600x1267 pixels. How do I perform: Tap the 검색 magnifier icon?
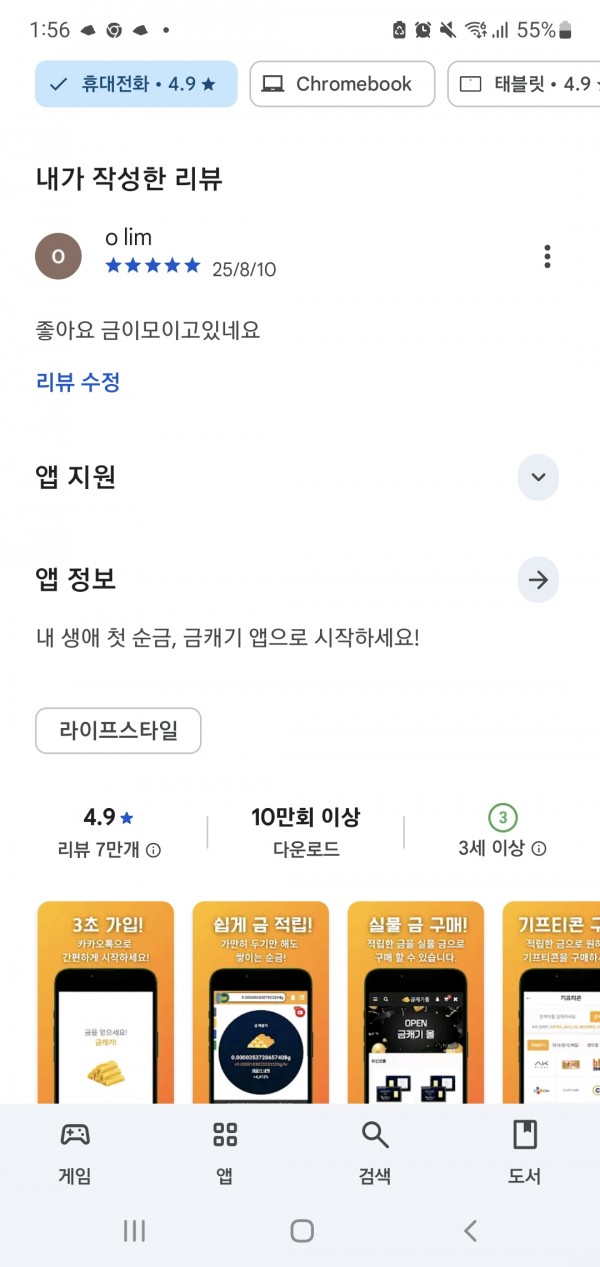pos(375,1133)
